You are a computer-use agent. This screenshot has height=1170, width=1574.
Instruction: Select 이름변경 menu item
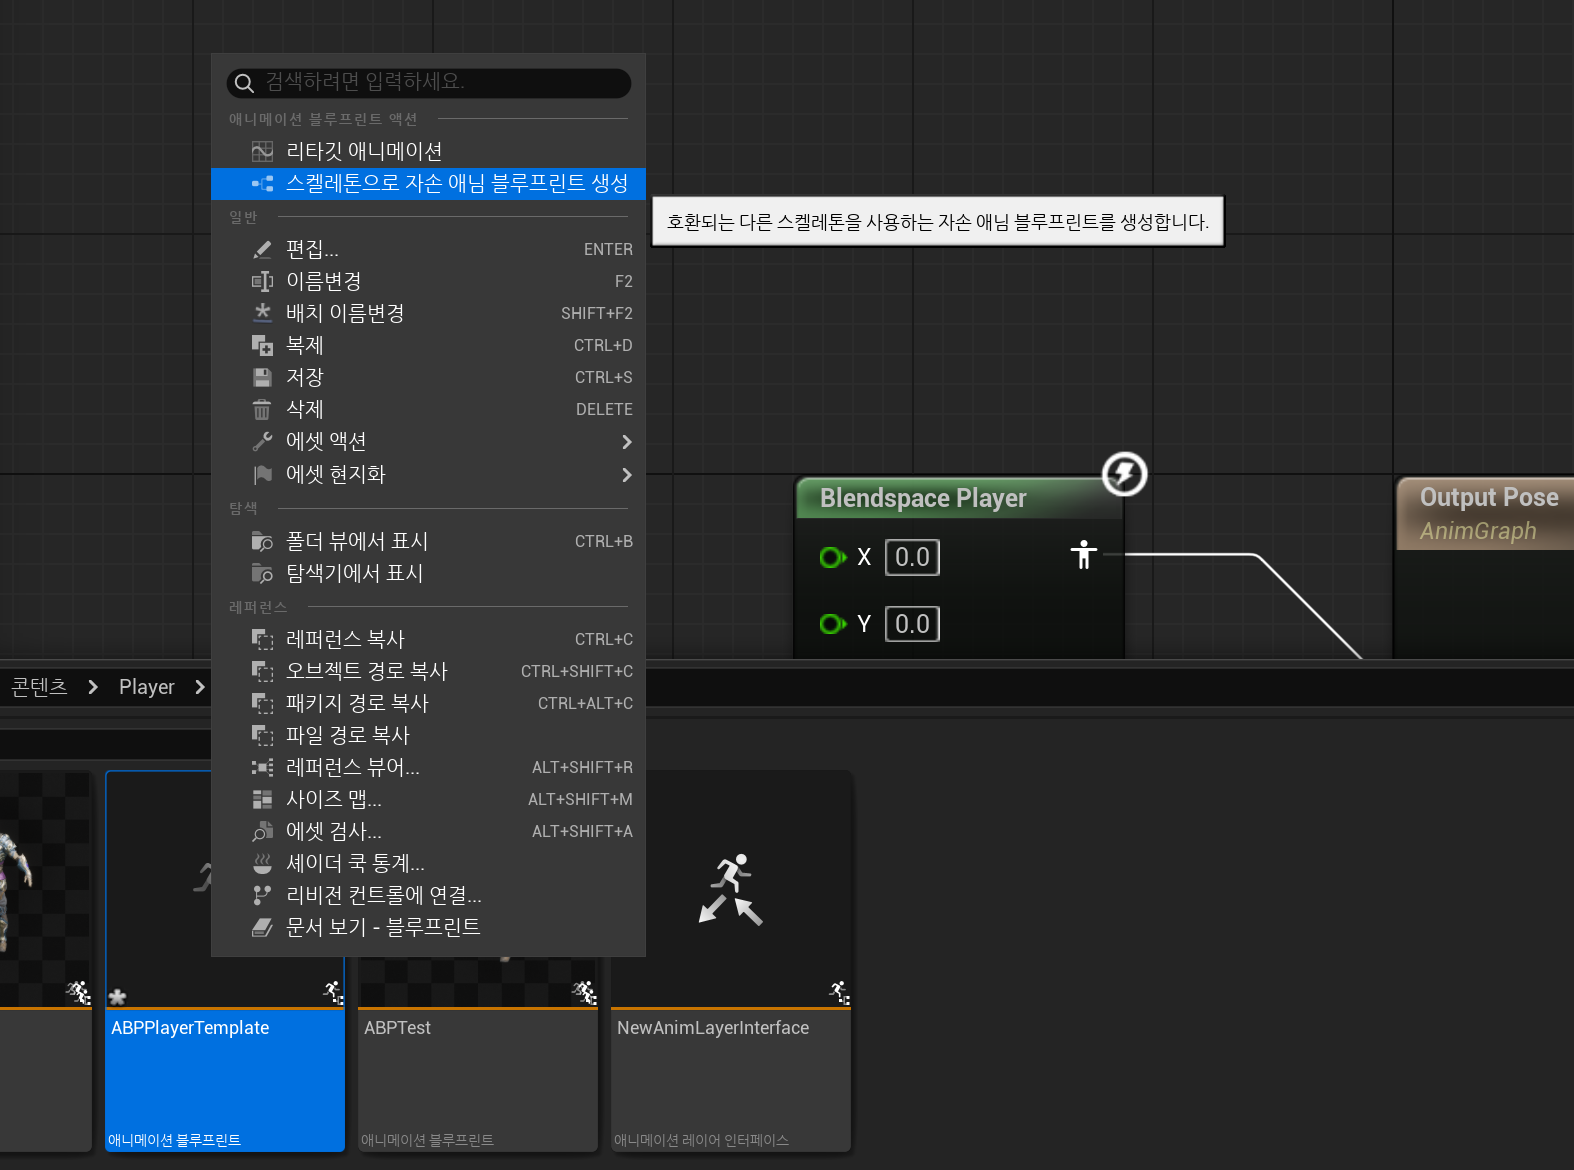428,281
